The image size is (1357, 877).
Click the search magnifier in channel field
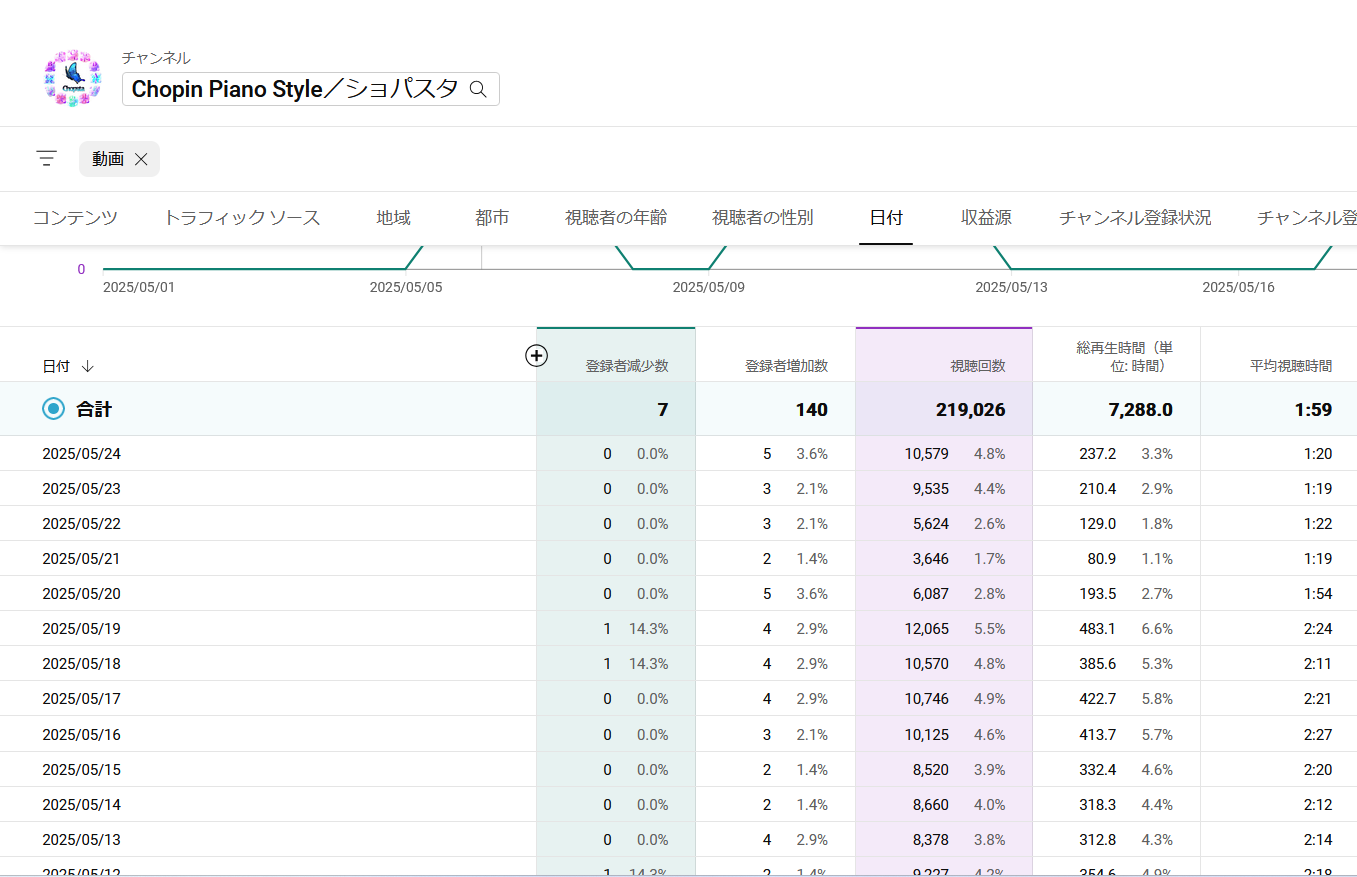pyautogui.click(x=478, y=89)
